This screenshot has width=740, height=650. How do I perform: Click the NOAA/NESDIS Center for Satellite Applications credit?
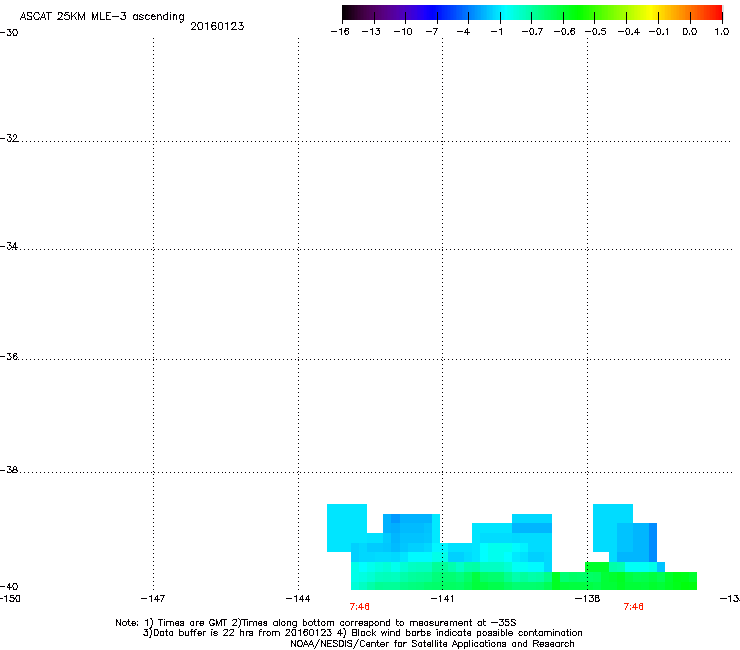(x=432, y=644)
